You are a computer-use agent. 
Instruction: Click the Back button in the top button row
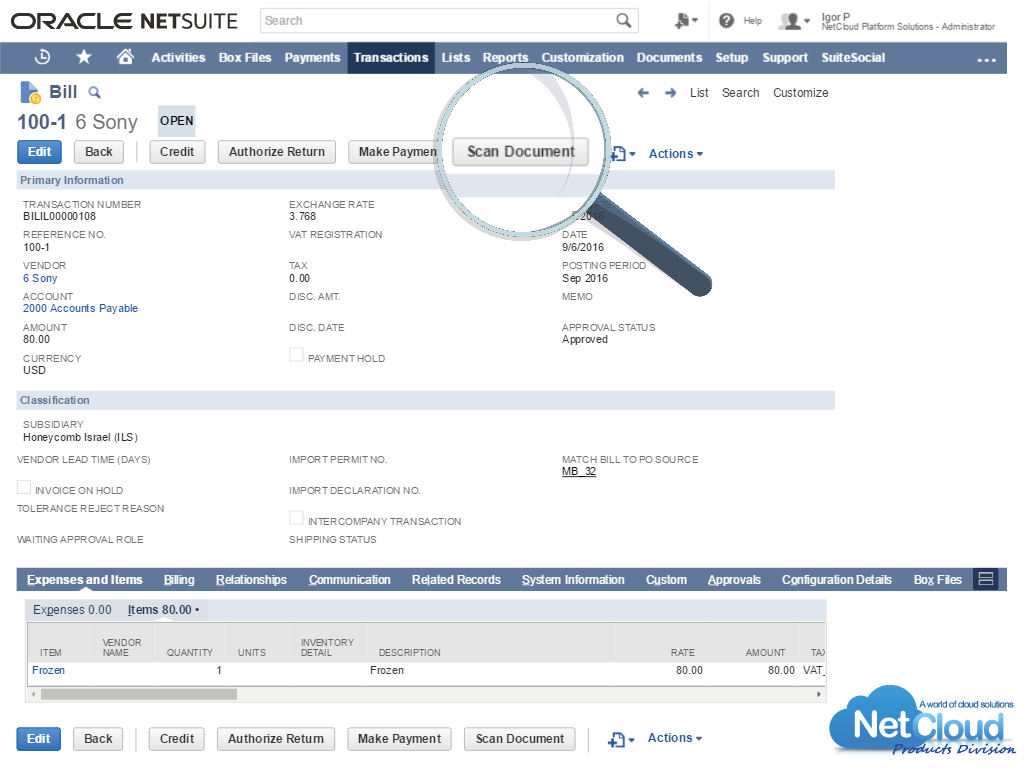[x=99, y=152]
